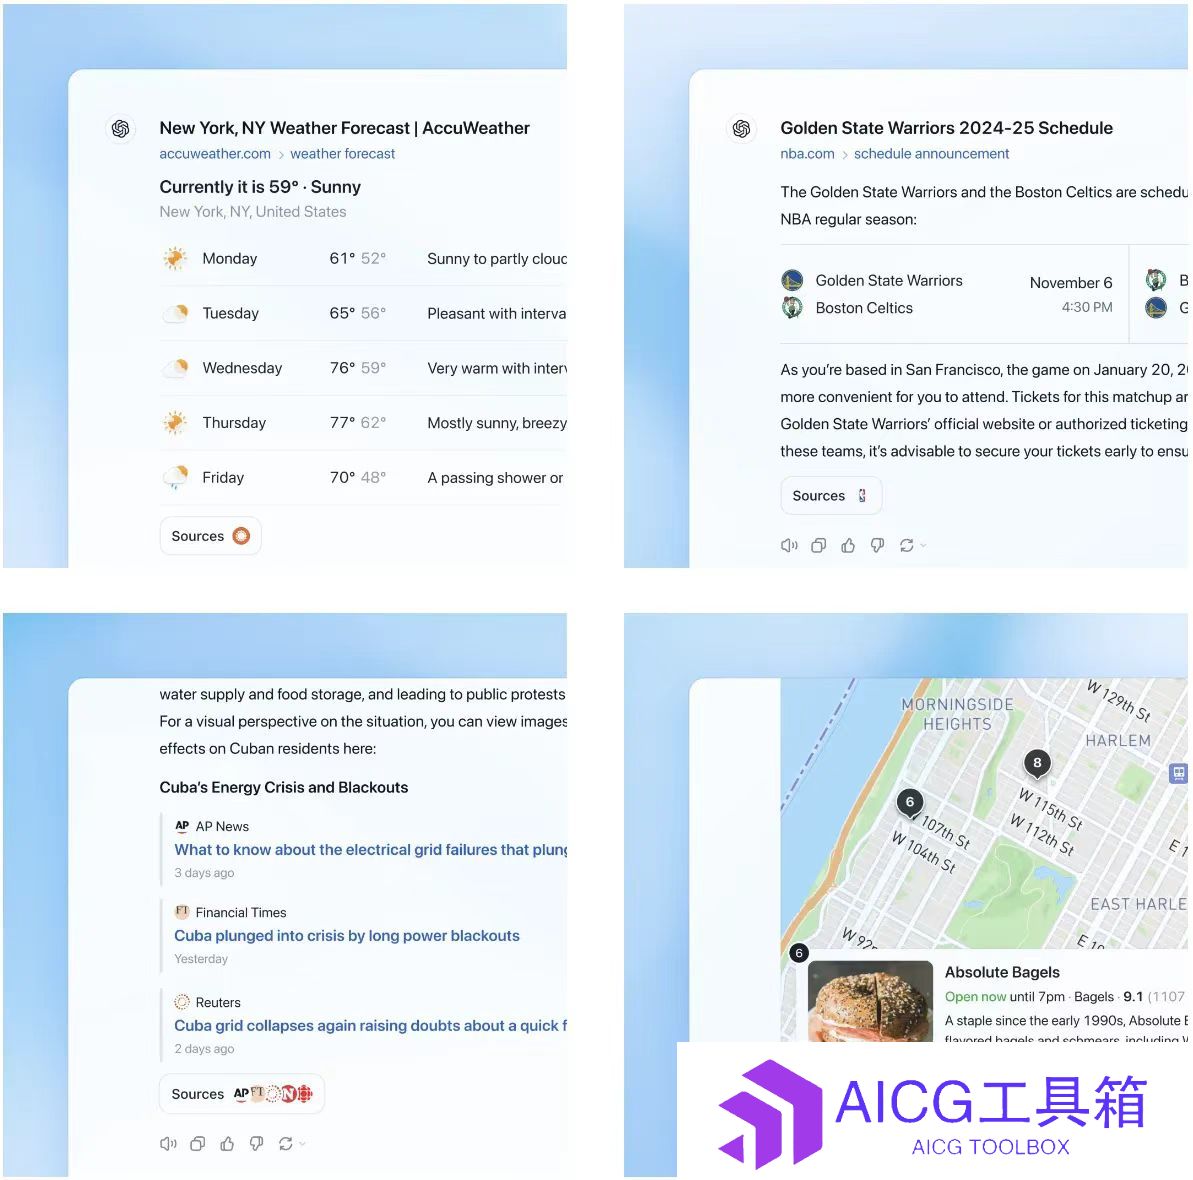Click the 'Golden State Warriors' team name
The height and width of the screenshot is (1180, 1193).
point(889,281)
